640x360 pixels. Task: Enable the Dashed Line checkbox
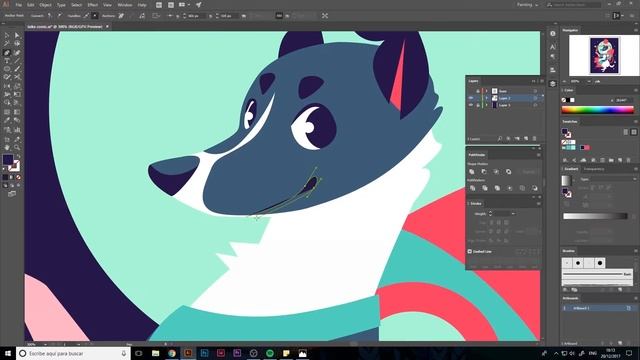pyautogui.click(x=470, y=251)
